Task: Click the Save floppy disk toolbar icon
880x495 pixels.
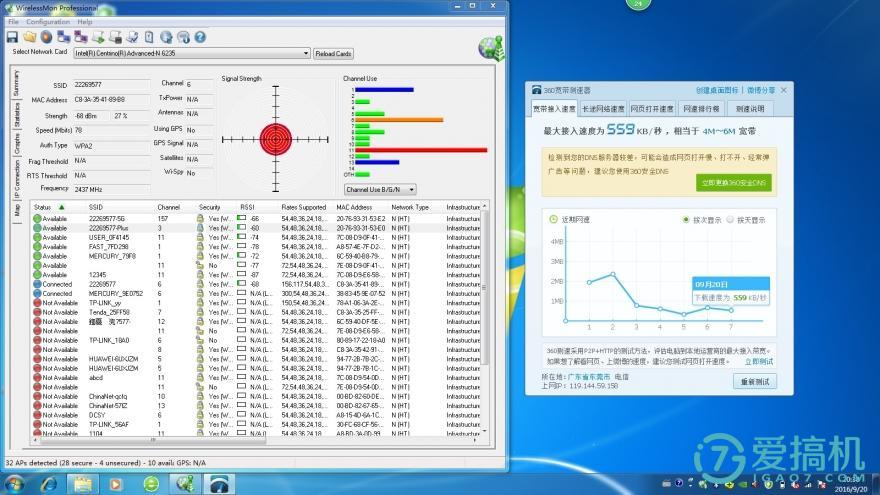Action: click(12, 37)
